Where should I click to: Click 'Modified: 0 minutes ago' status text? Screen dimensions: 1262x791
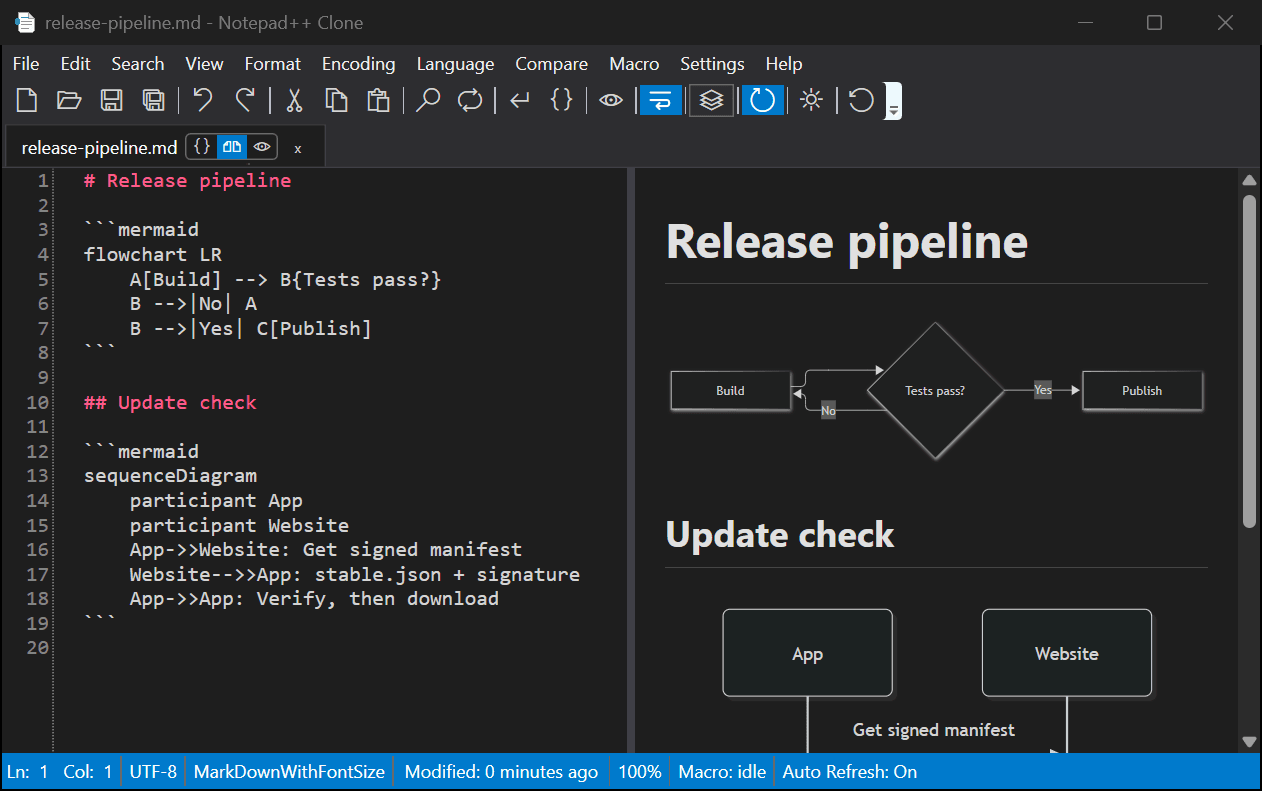tap(501, 772)
